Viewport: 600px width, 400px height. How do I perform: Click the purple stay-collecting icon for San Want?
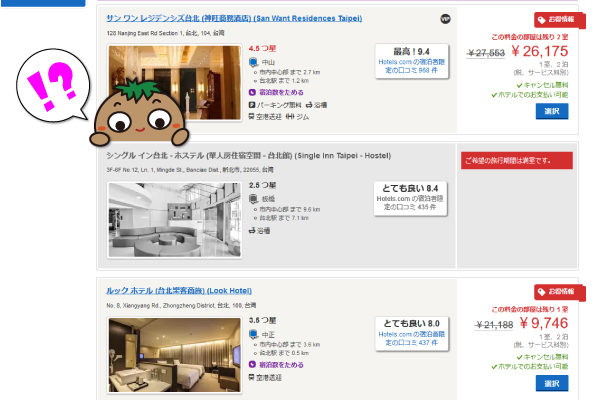pos(252,91)
